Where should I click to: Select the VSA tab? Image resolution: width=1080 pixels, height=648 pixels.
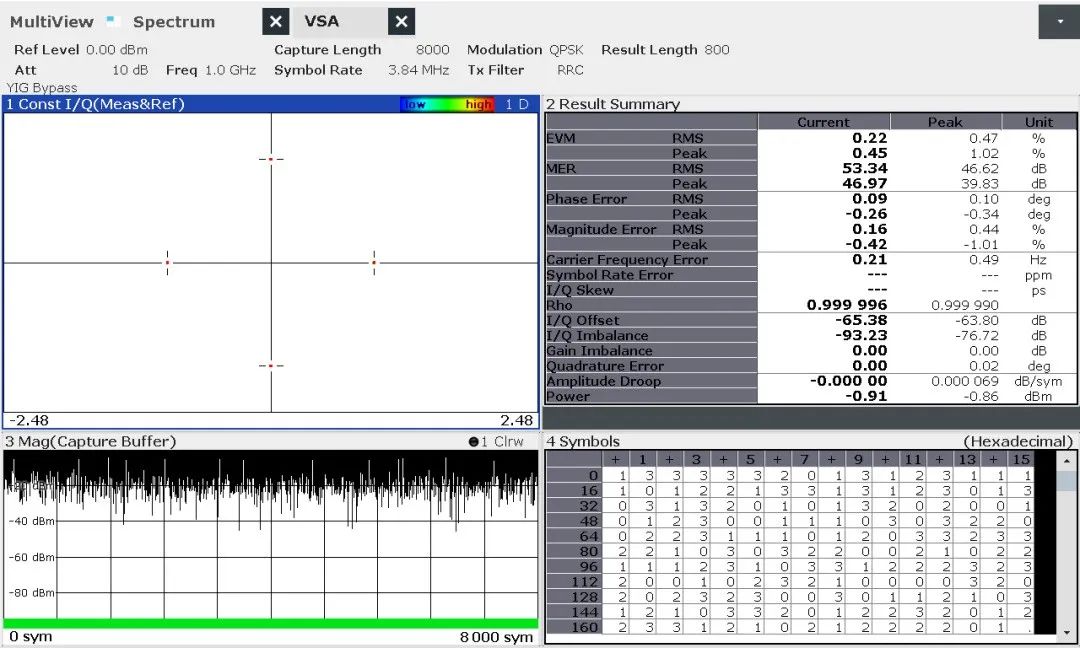click(322, 21)
